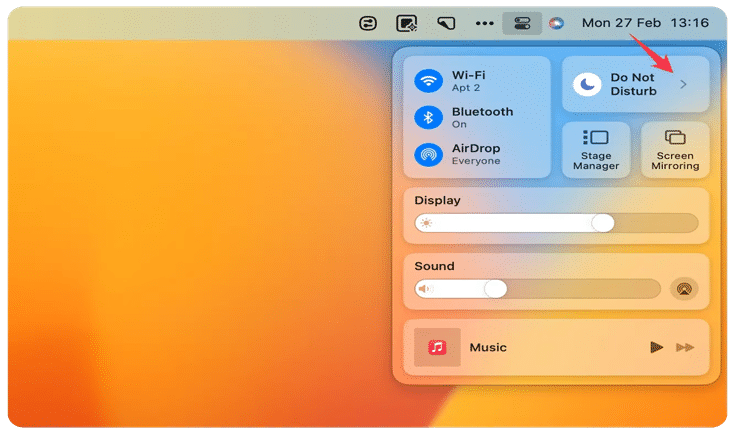This screenshot has height=434, width=735.
Task: Click the three-dots menu bar icon
Action: tap(484, 23)
